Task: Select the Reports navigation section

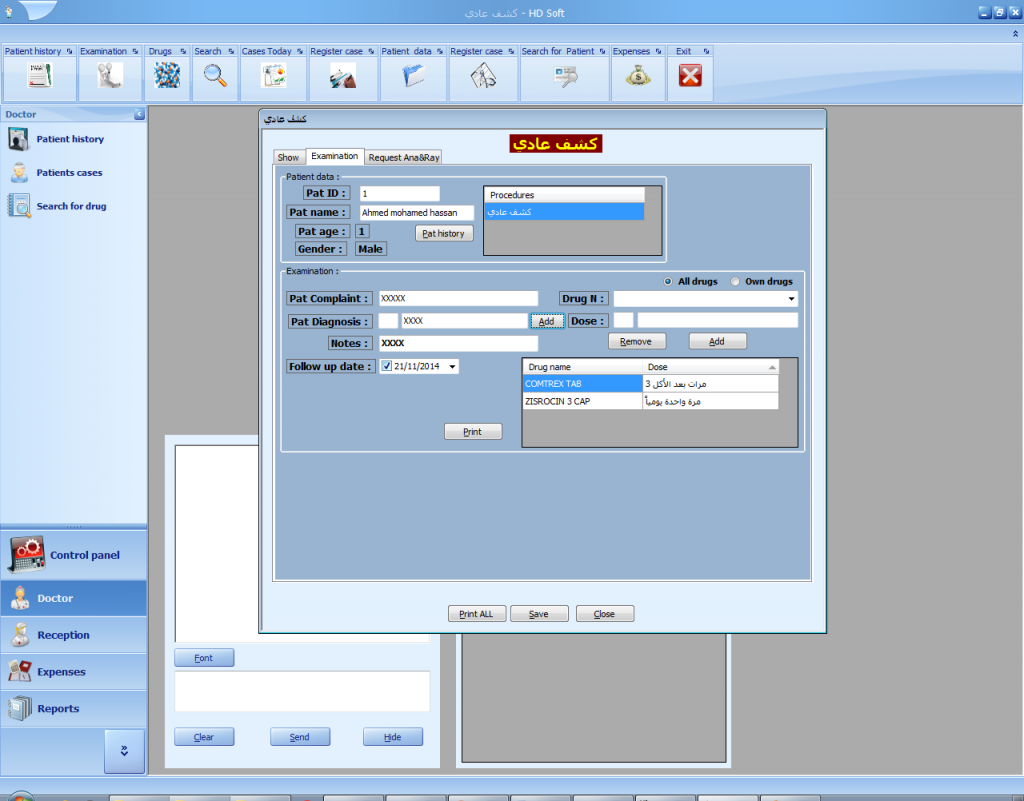Action: click(73, 708)
